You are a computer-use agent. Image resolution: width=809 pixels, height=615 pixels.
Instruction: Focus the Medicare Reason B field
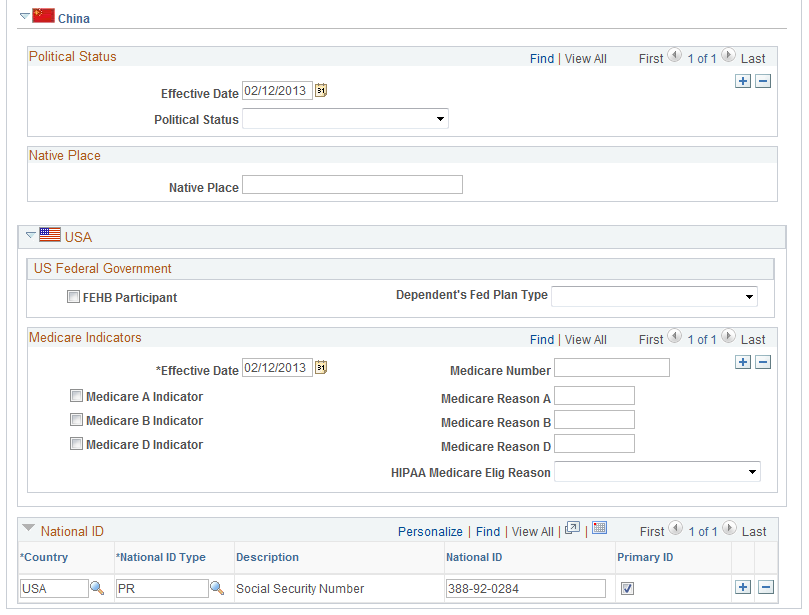click(594, 419)
